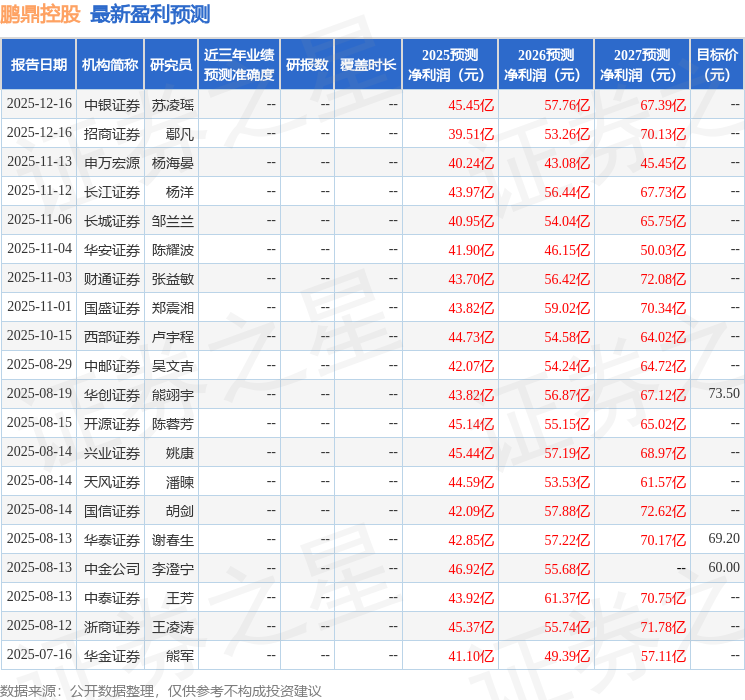Screen dimensions: 745x700
Task: Click the 2025 forecast value 39.51亿
Action: (471, 134)
